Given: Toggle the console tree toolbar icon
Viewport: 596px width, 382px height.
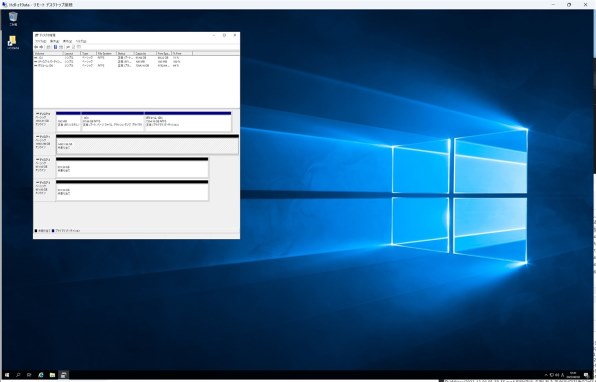Looking at the screenshot, I should (49, 47).
